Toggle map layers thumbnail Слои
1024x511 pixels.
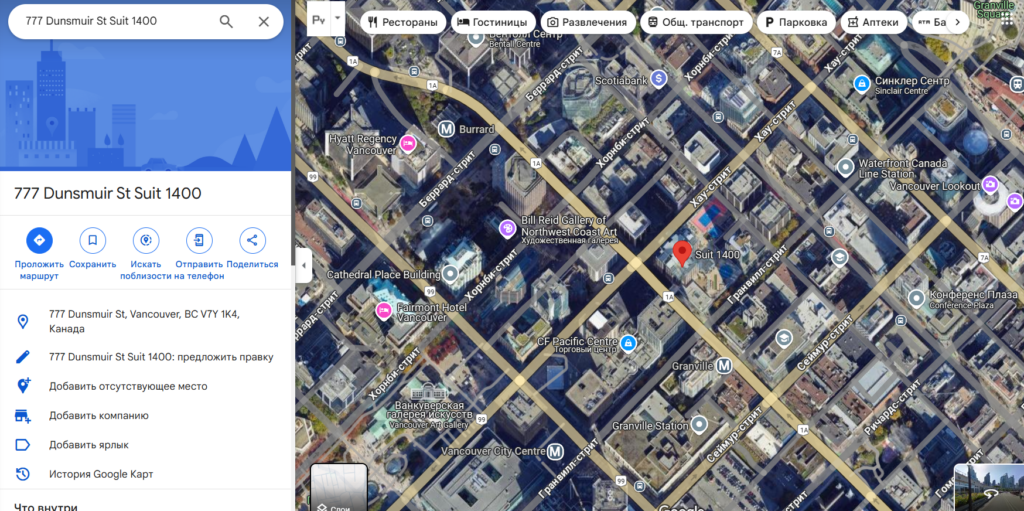point(338,489)
